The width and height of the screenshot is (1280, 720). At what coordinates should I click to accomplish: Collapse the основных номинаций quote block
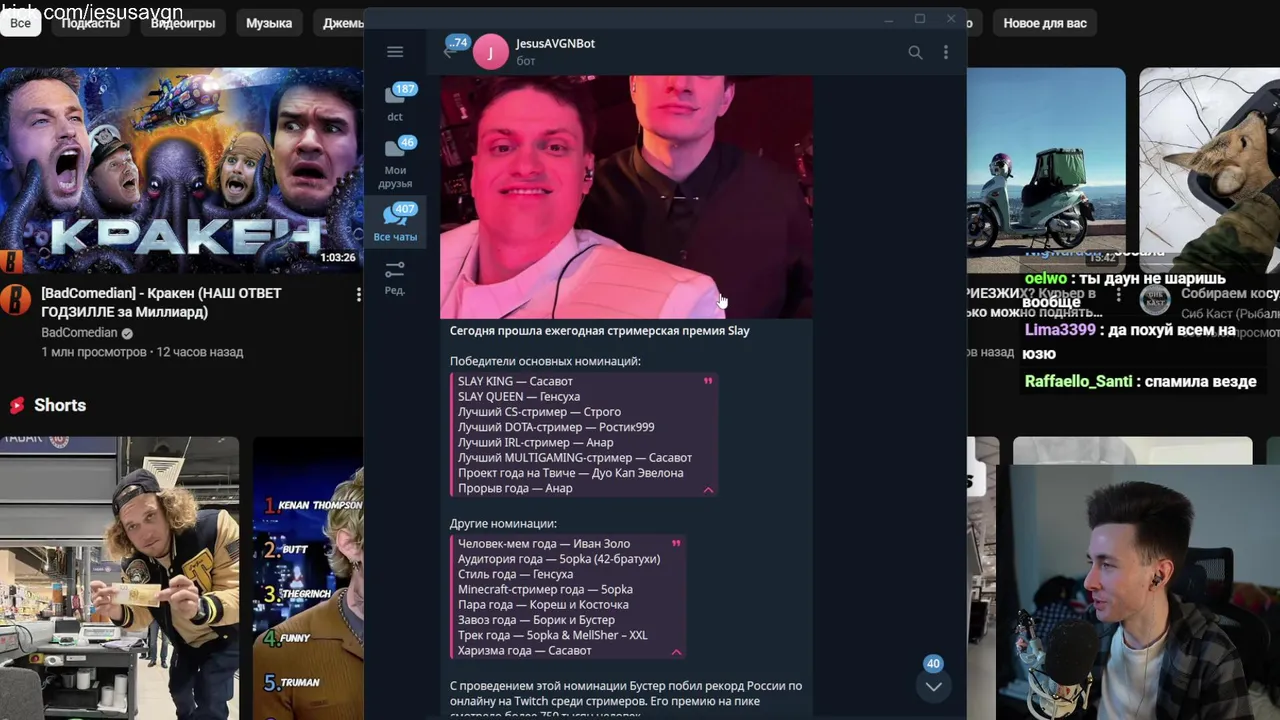tap(708, 489)
